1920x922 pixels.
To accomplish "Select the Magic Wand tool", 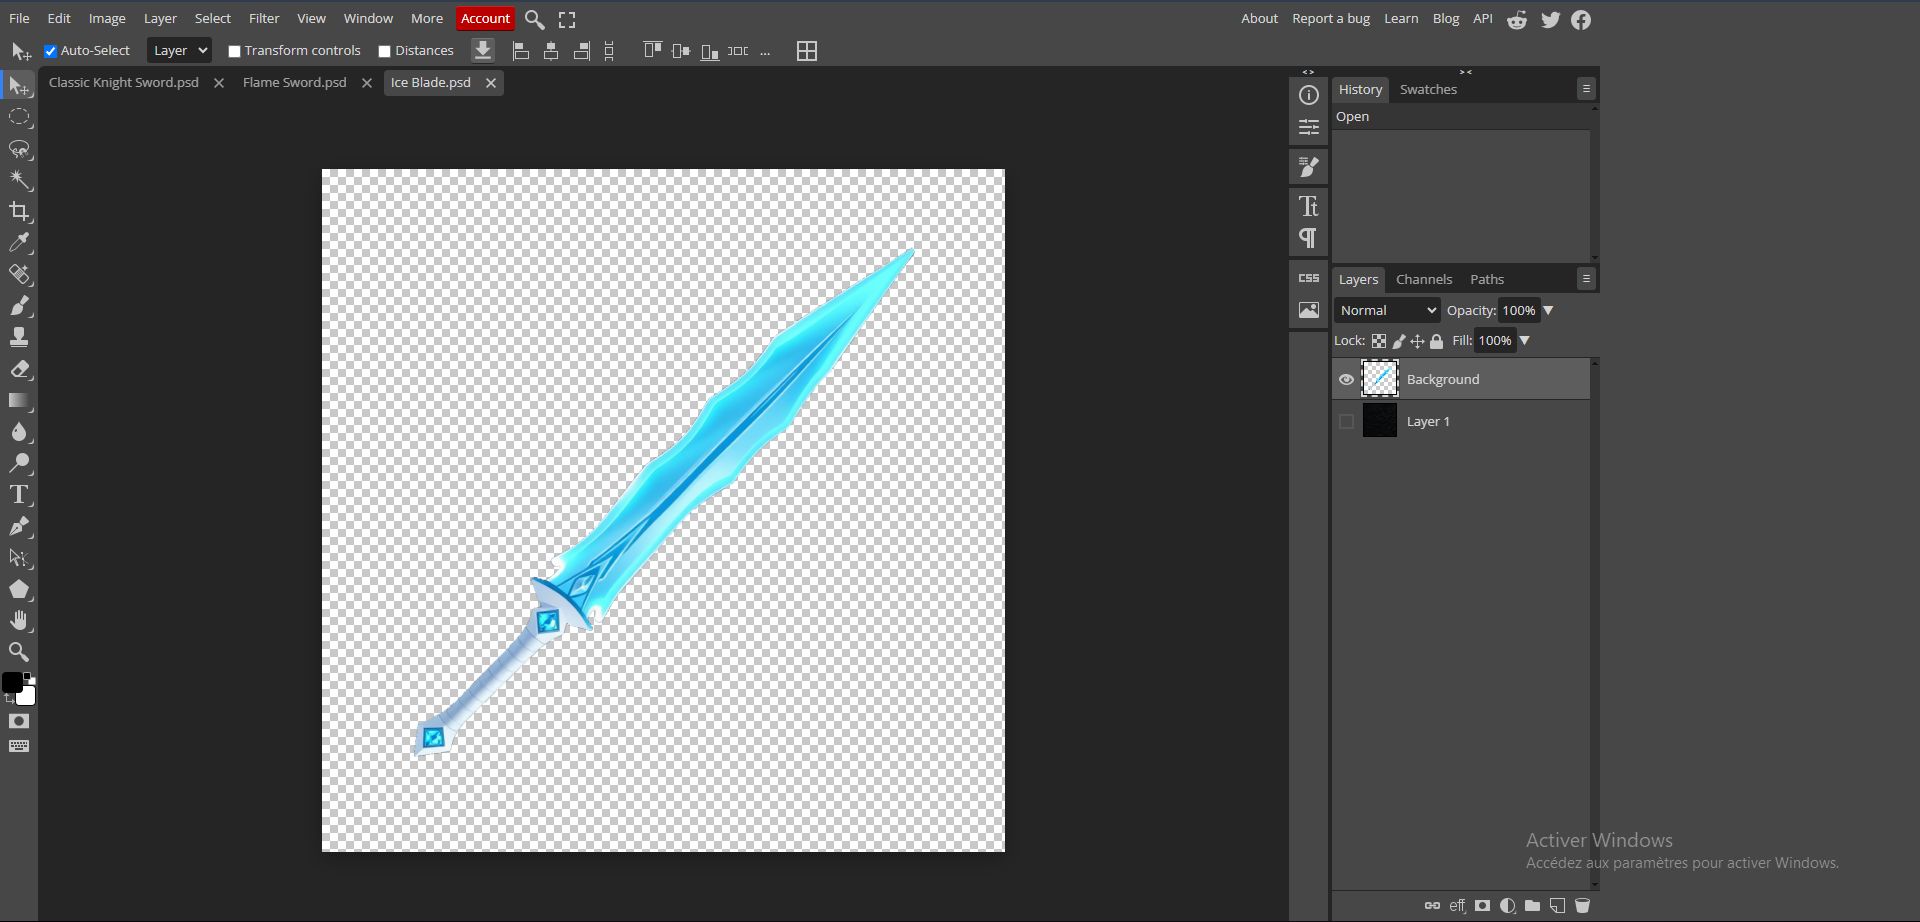I will point(19,180).
